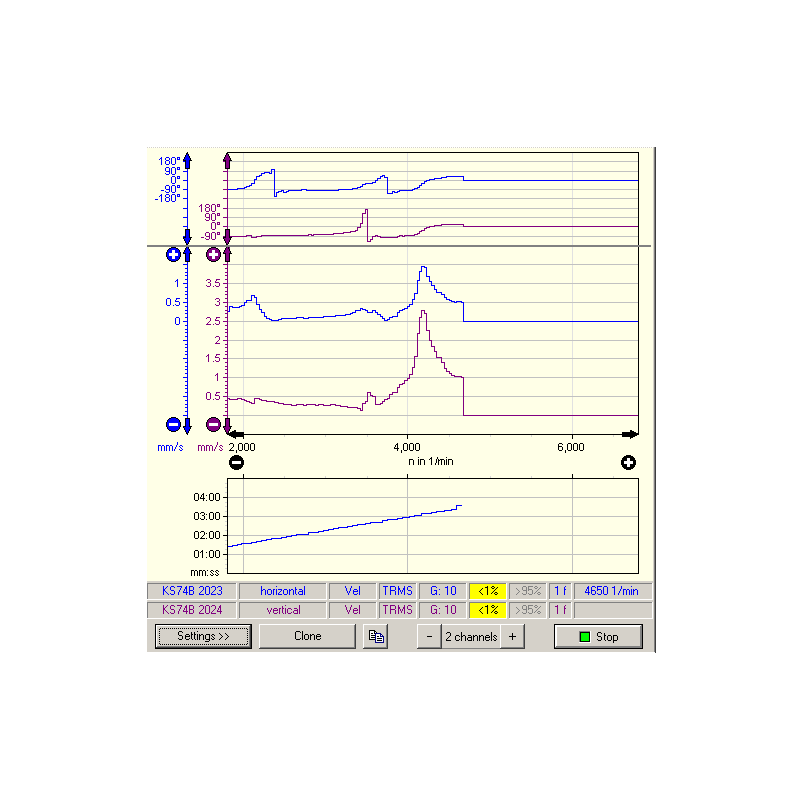Screen dimensions: 800x800
Task: Select KS74B 2023 sensor field
Action: [x=192, y=591]
